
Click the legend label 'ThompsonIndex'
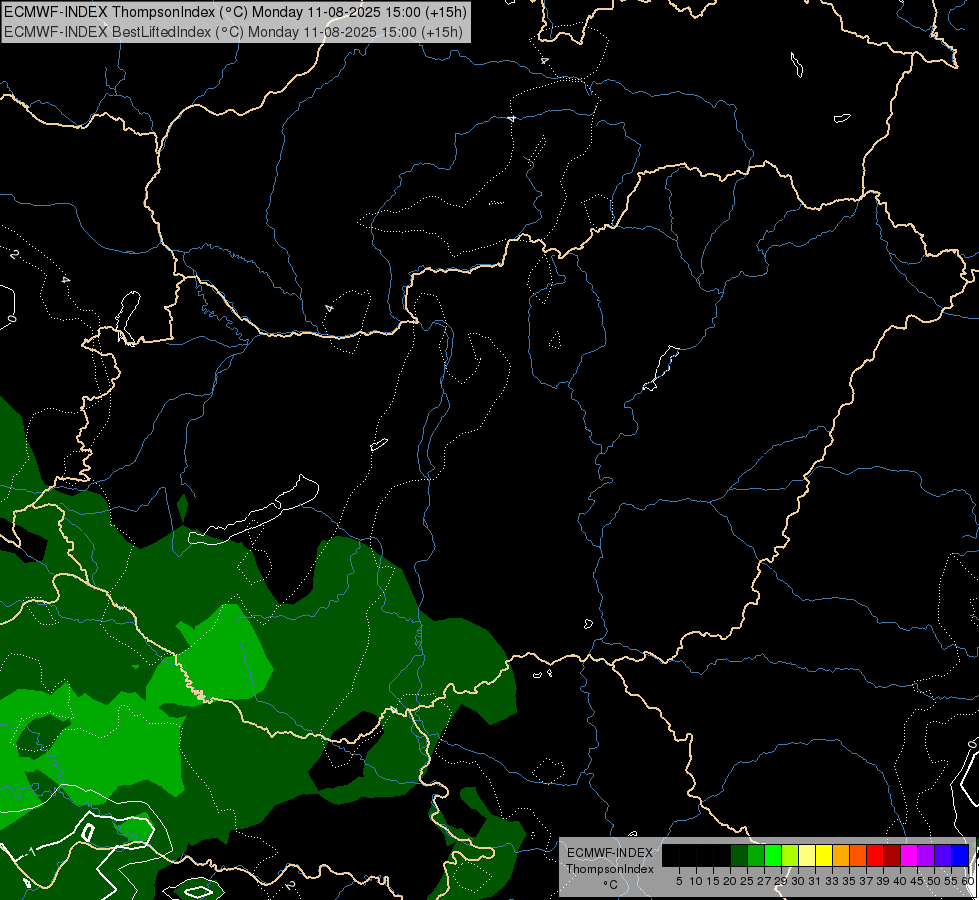(609, 869)
